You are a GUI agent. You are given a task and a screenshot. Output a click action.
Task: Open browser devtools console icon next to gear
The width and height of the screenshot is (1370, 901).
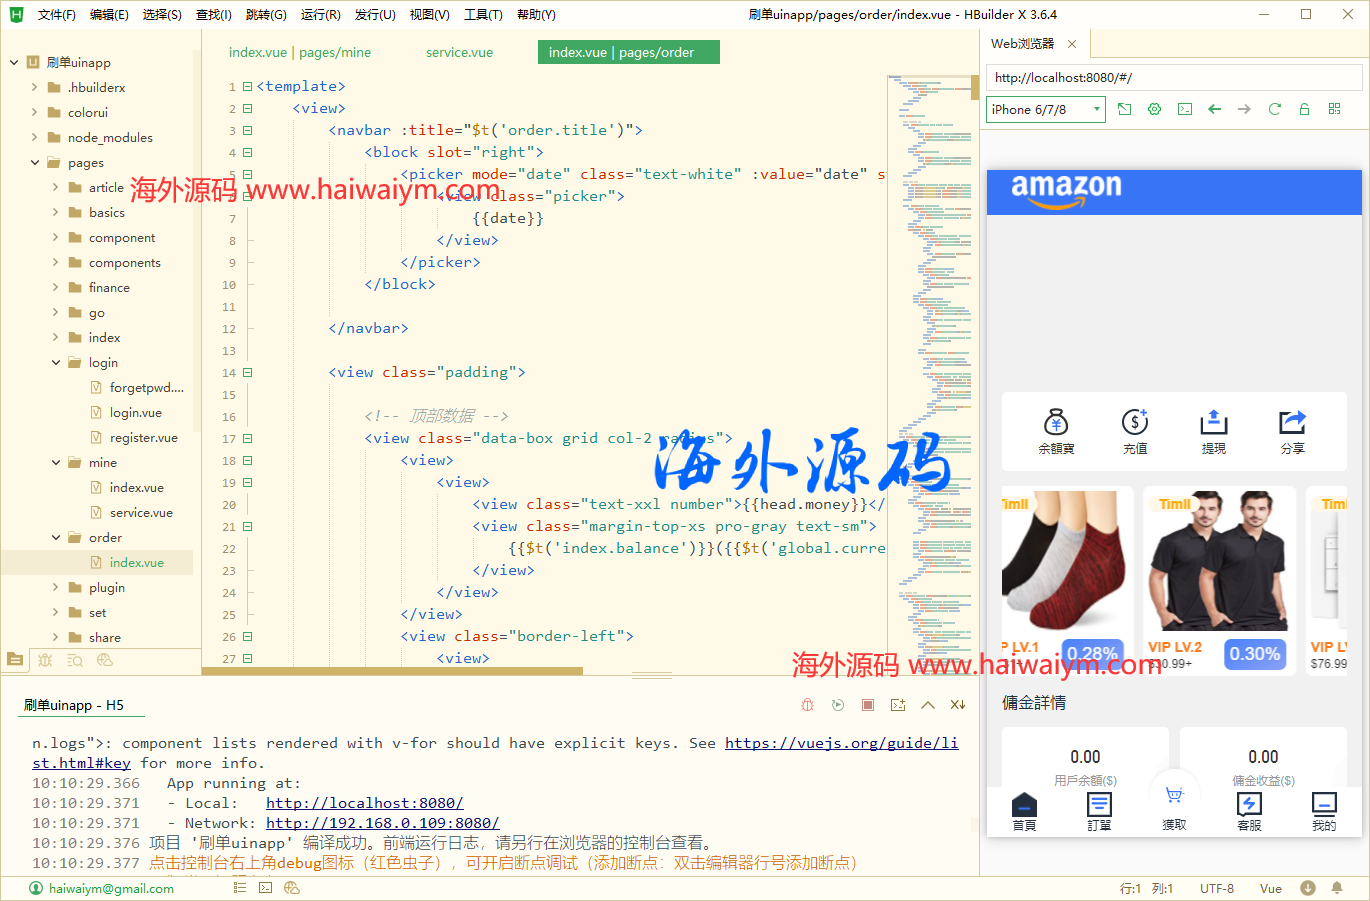(1184, 109)
